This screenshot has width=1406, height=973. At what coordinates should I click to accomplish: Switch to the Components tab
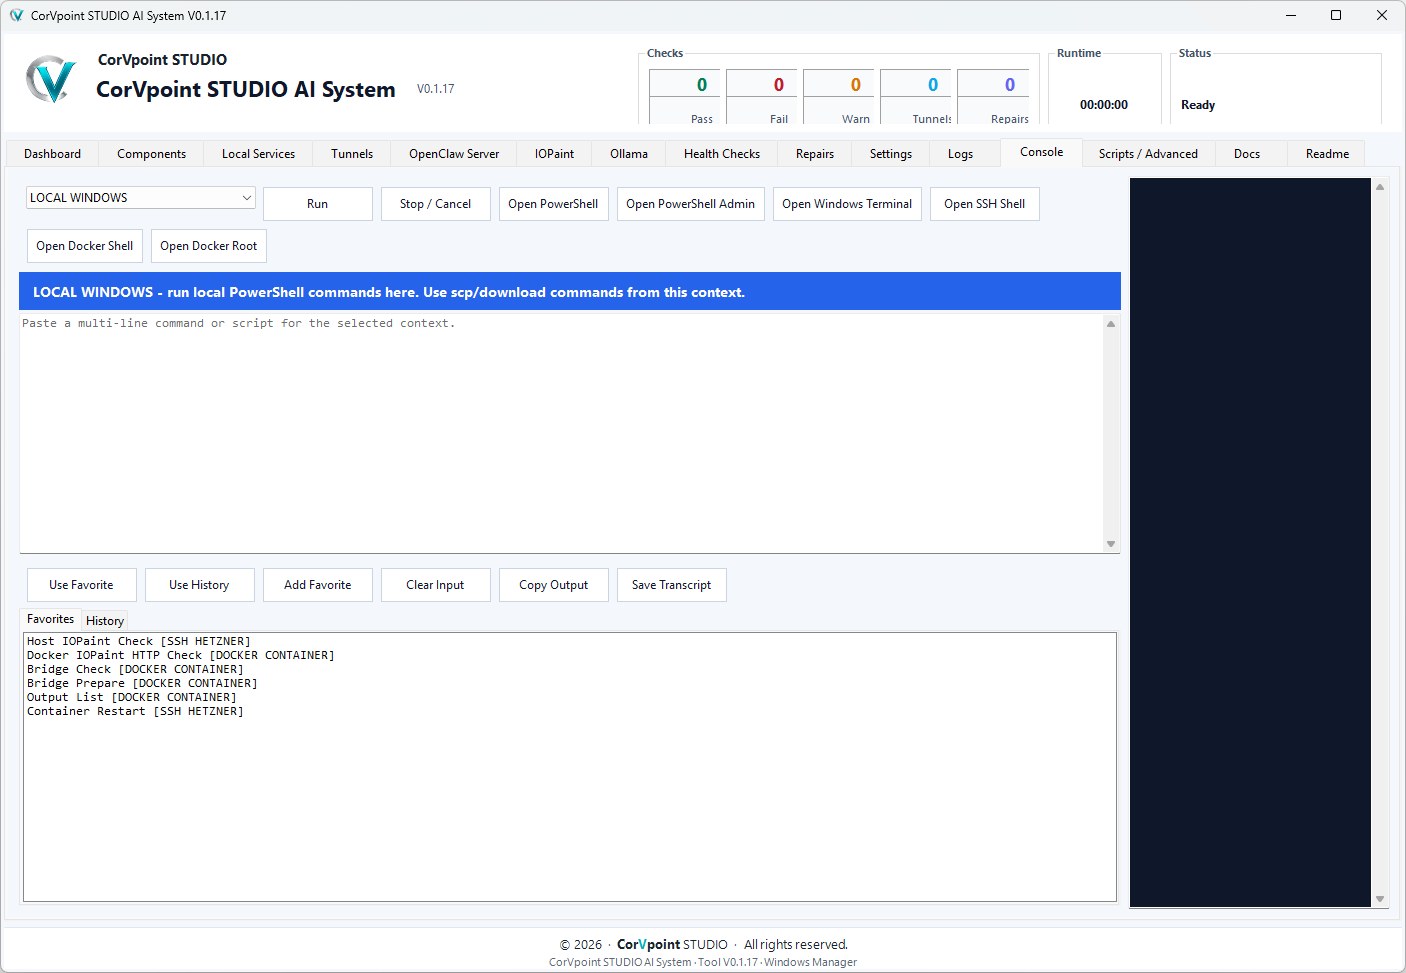[x=151, y=154]
